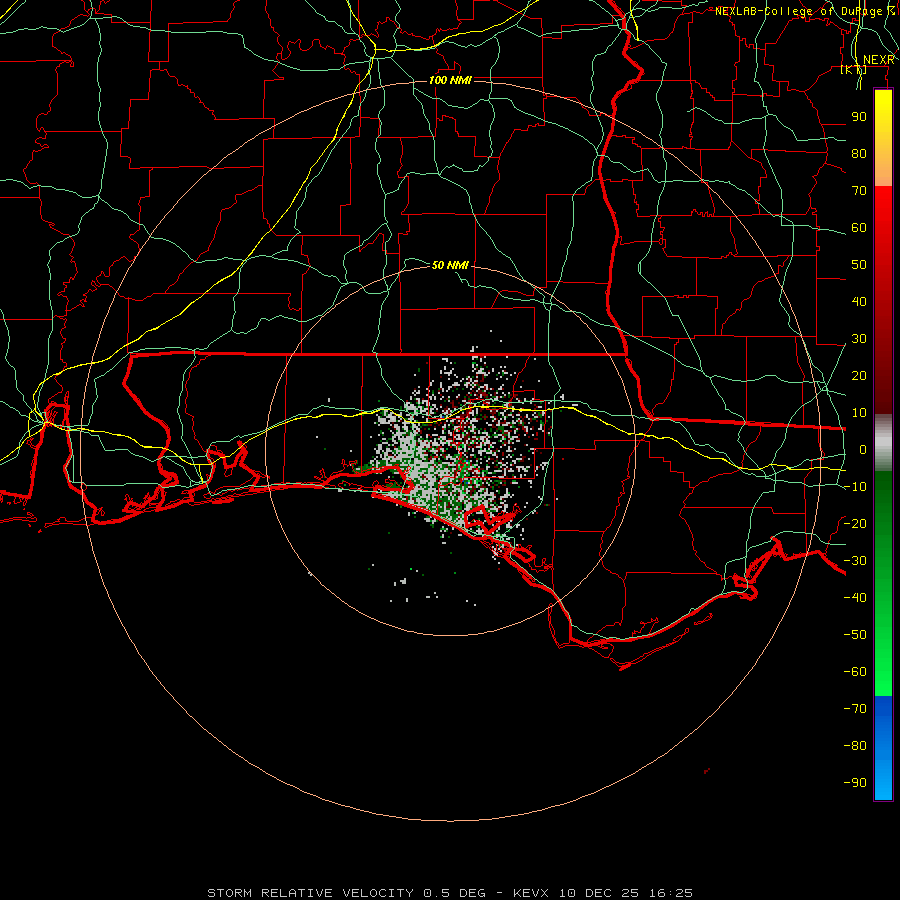Click the -50 value on the velocity scale
Image resolution: width=900 pixels, height=900 pixels.
pyautogui.click(x=855, y=635)
